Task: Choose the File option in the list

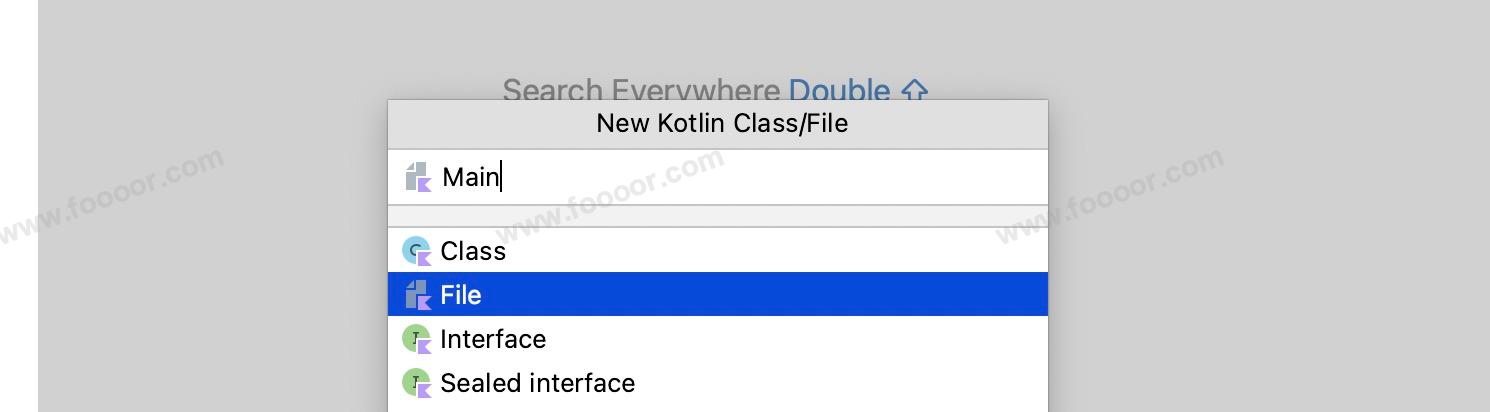Action: [x=461, y=295]
